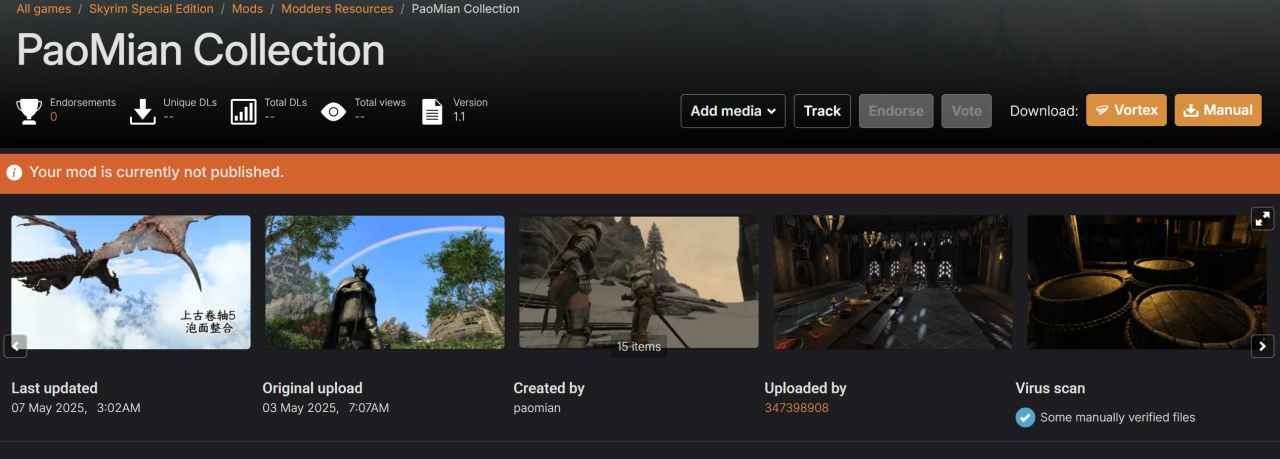Click the Endorse button

tap(896, 111)
